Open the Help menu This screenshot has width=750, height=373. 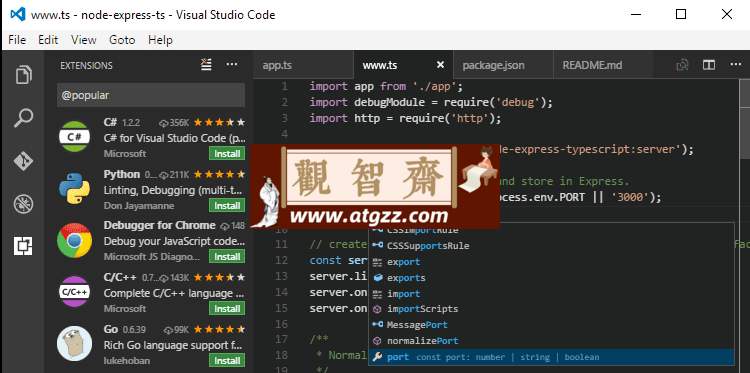coord(160,40)
